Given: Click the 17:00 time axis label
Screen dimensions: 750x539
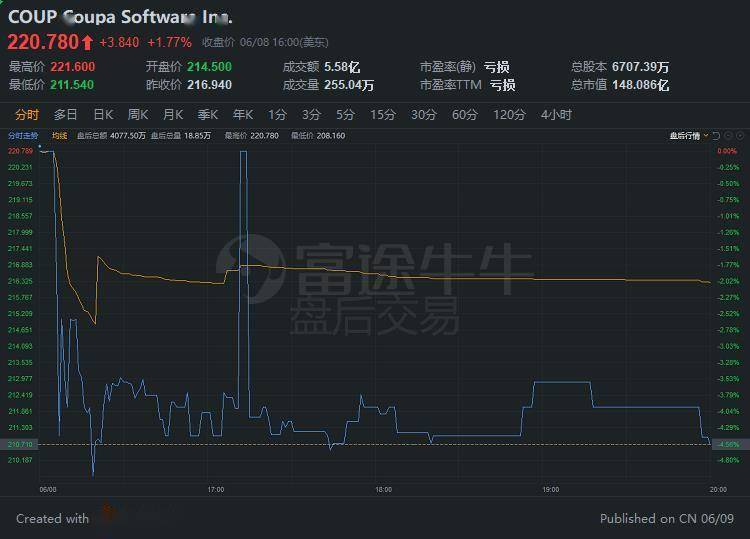Looking at the screenshot, I should click(x=216, y=489).
